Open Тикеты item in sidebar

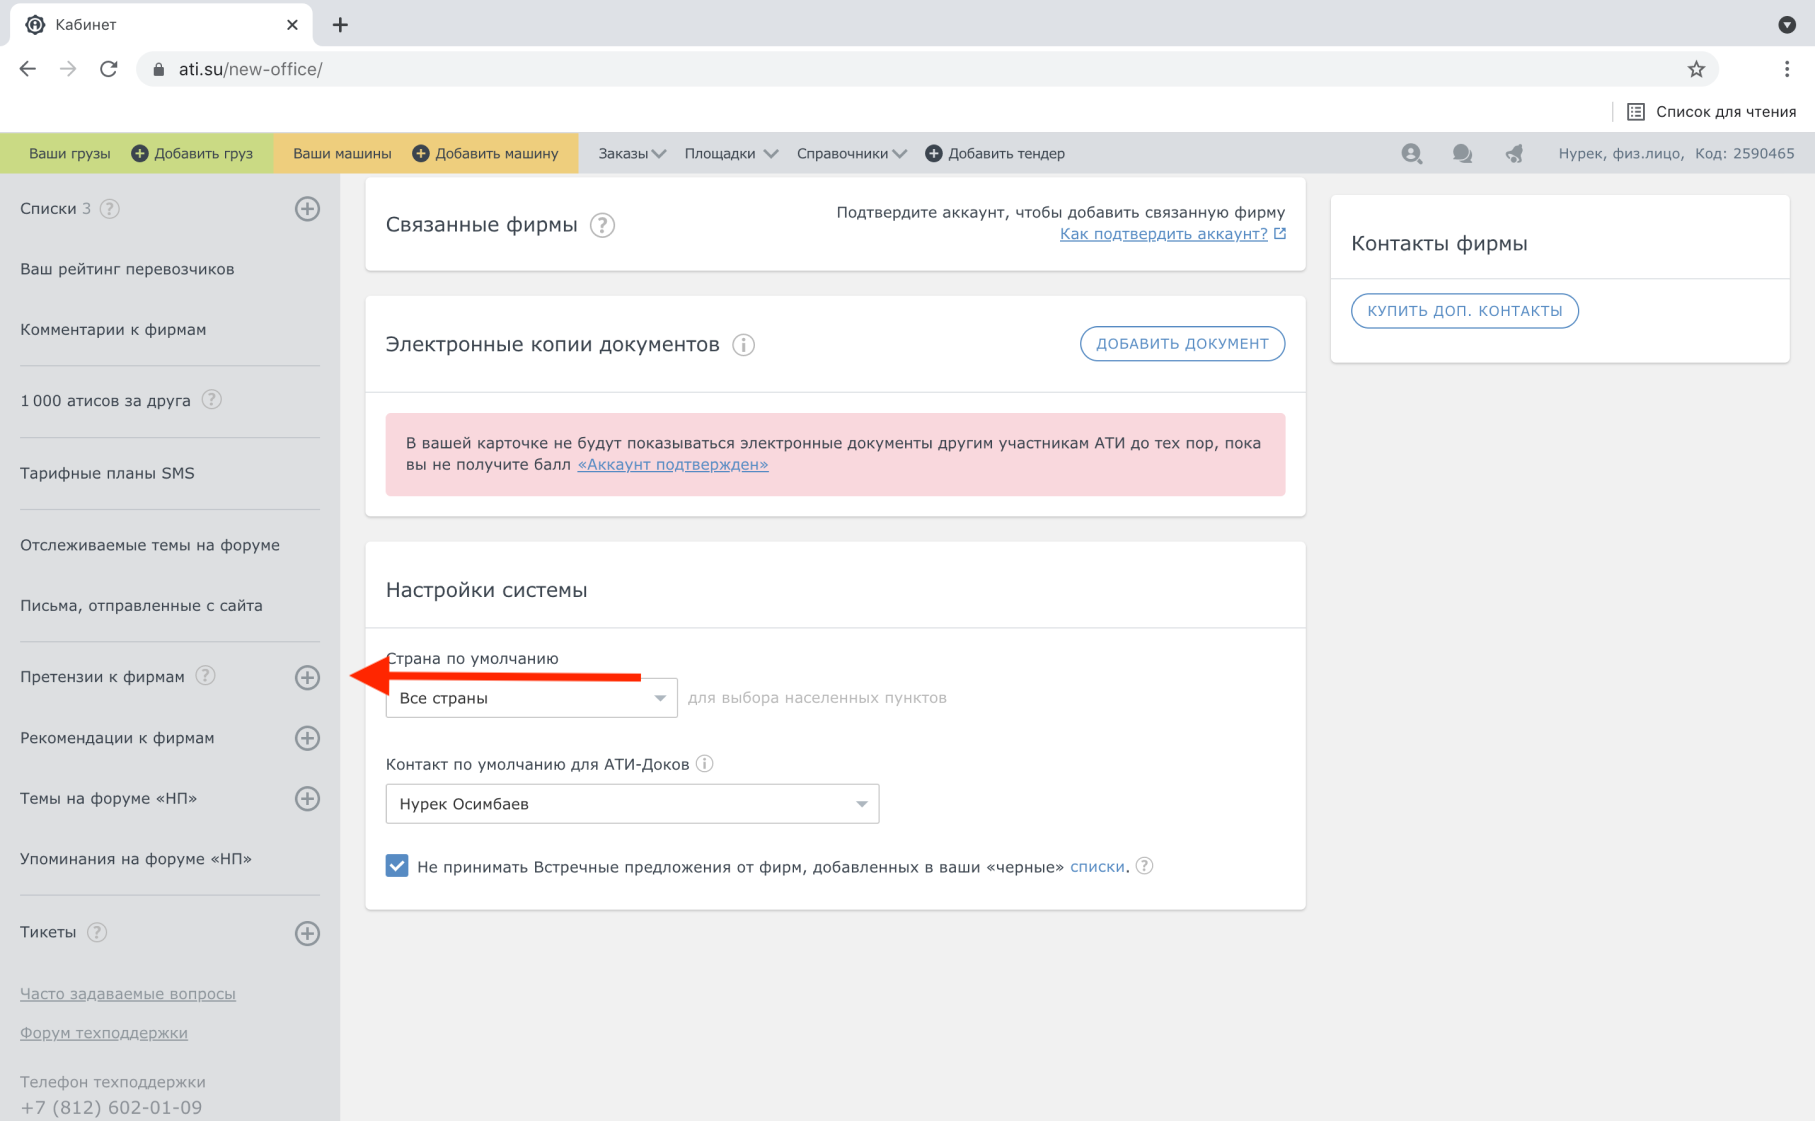[48, 932]
